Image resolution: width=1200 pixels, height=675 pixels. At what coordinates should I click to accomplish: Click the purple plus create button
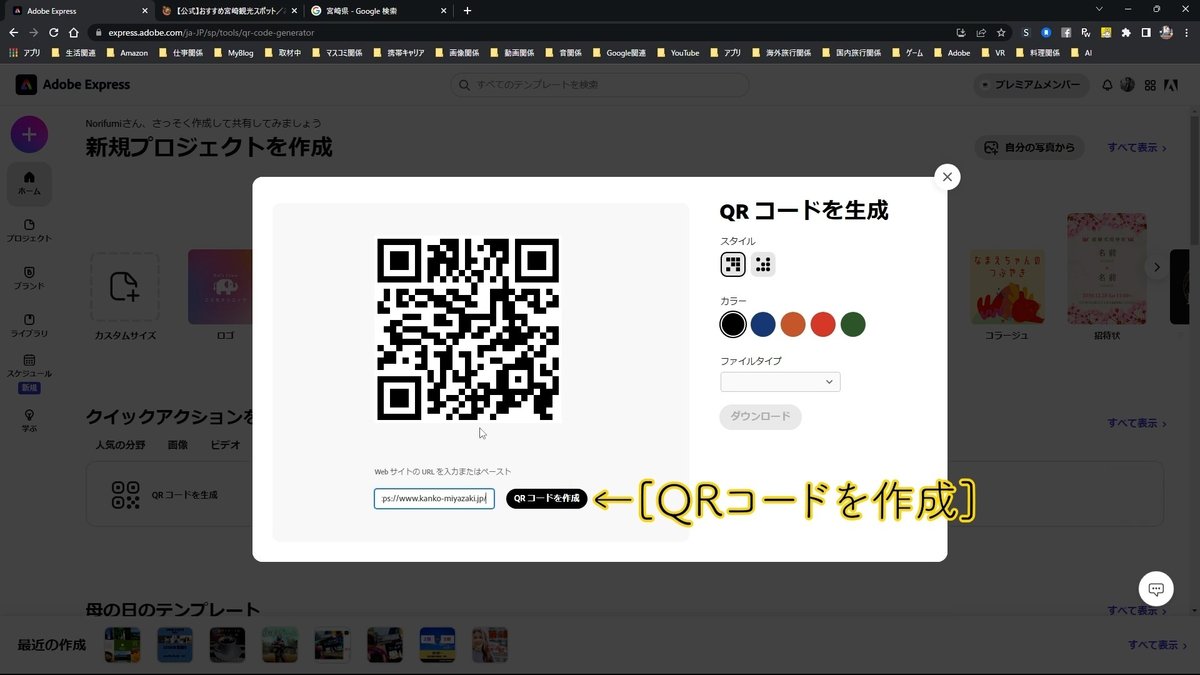click(29, 134)
